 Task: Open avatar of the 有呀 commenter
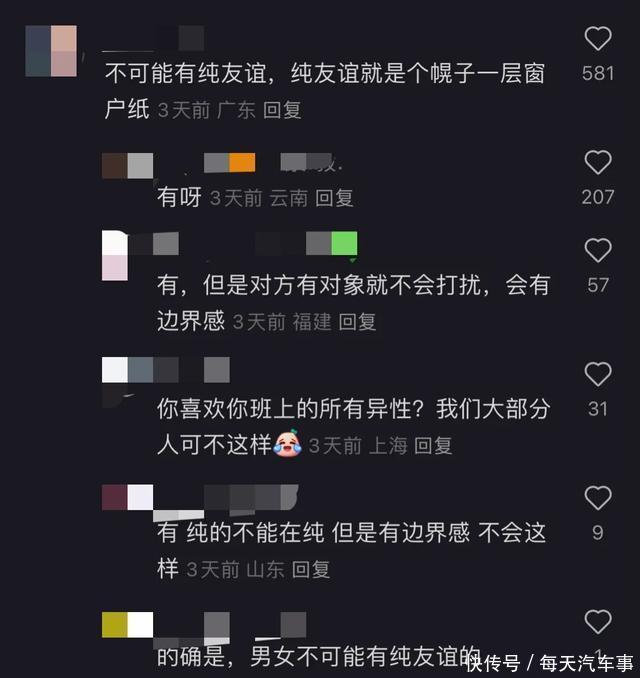coord(128,166)
